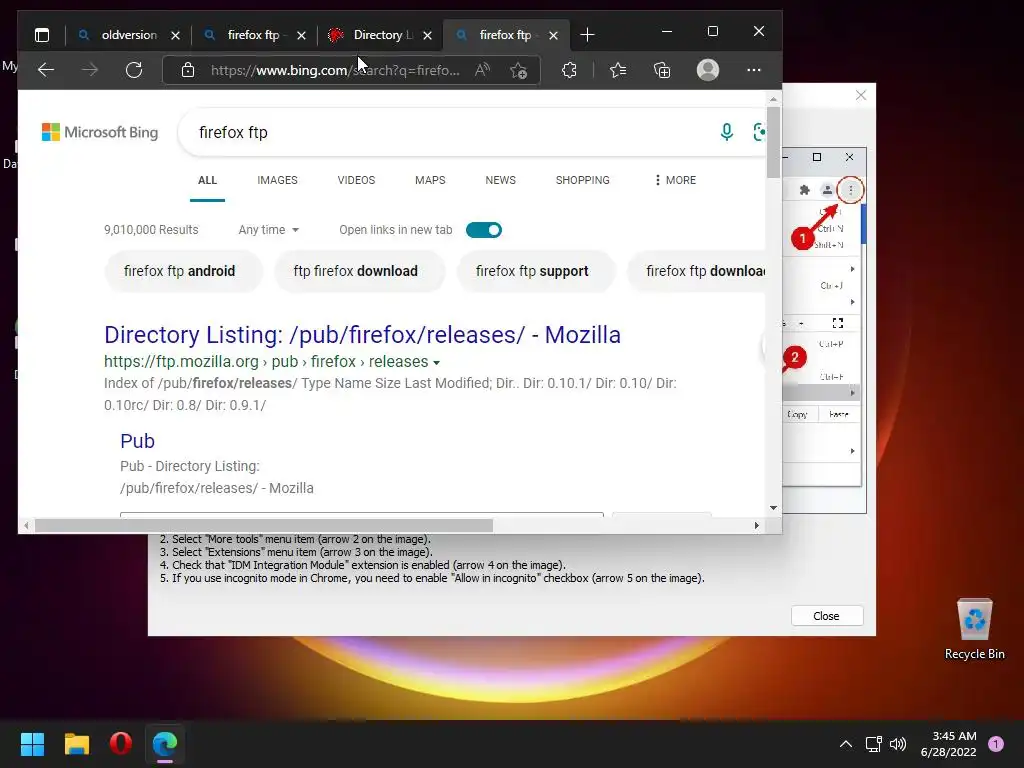Refresh the Bing page
This screenshot has height=768, width=1024.
(x=134, y=70)
